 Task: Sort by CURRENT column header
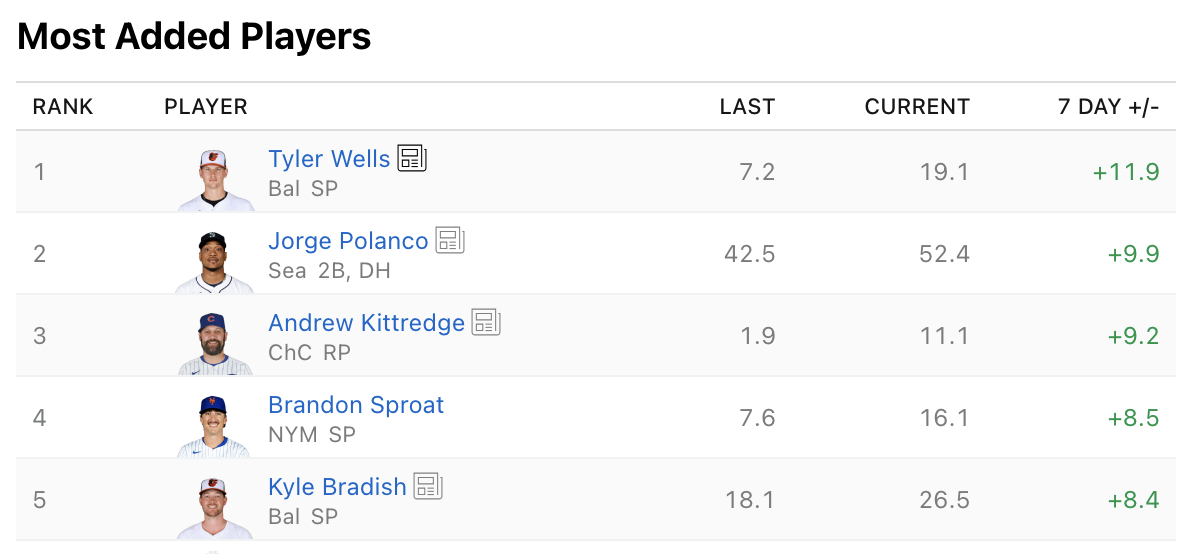pyautogui.click(x=917, y=107)
